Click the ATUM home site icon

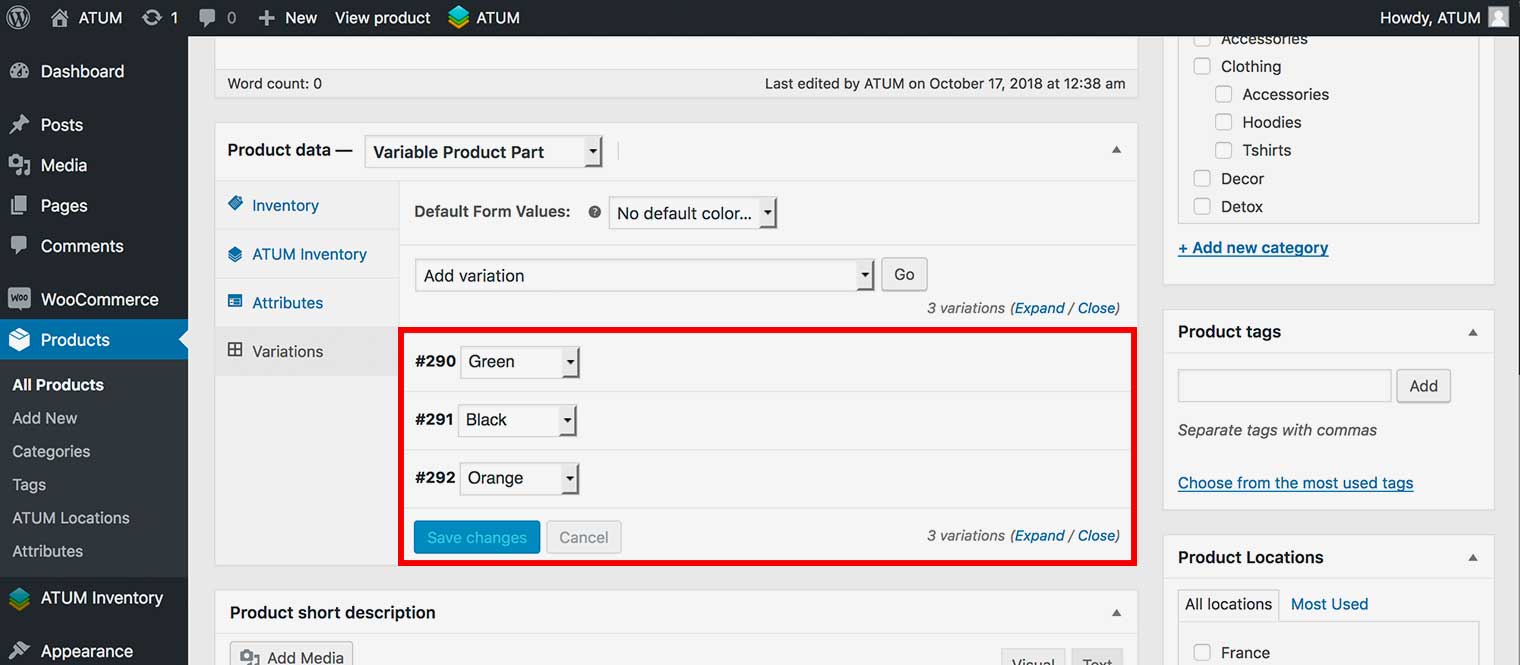(60, 18)
